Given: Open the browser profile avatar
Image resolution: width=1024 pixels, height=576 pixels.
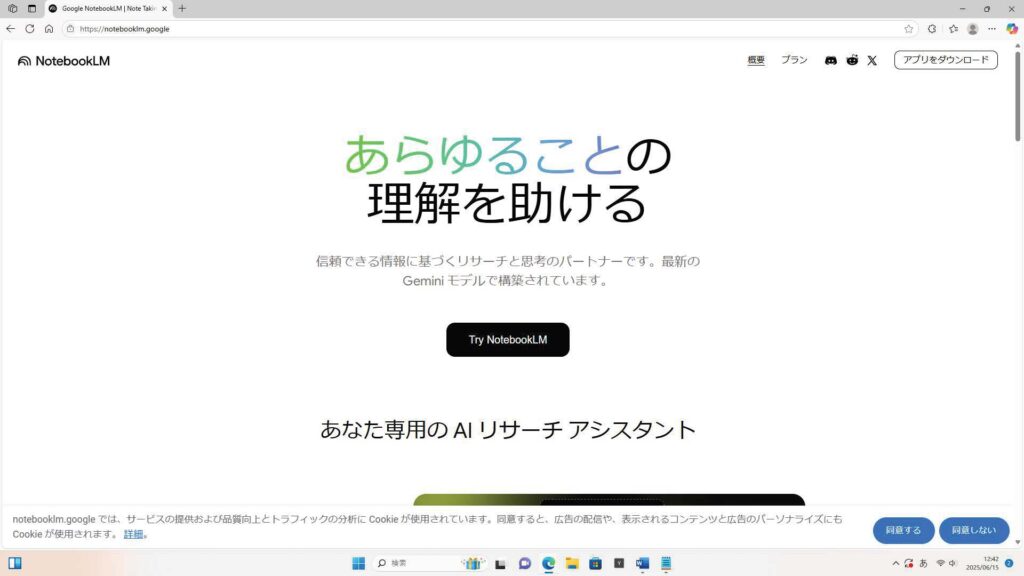Looking at the screenshot, I should (x=972, y=29).
